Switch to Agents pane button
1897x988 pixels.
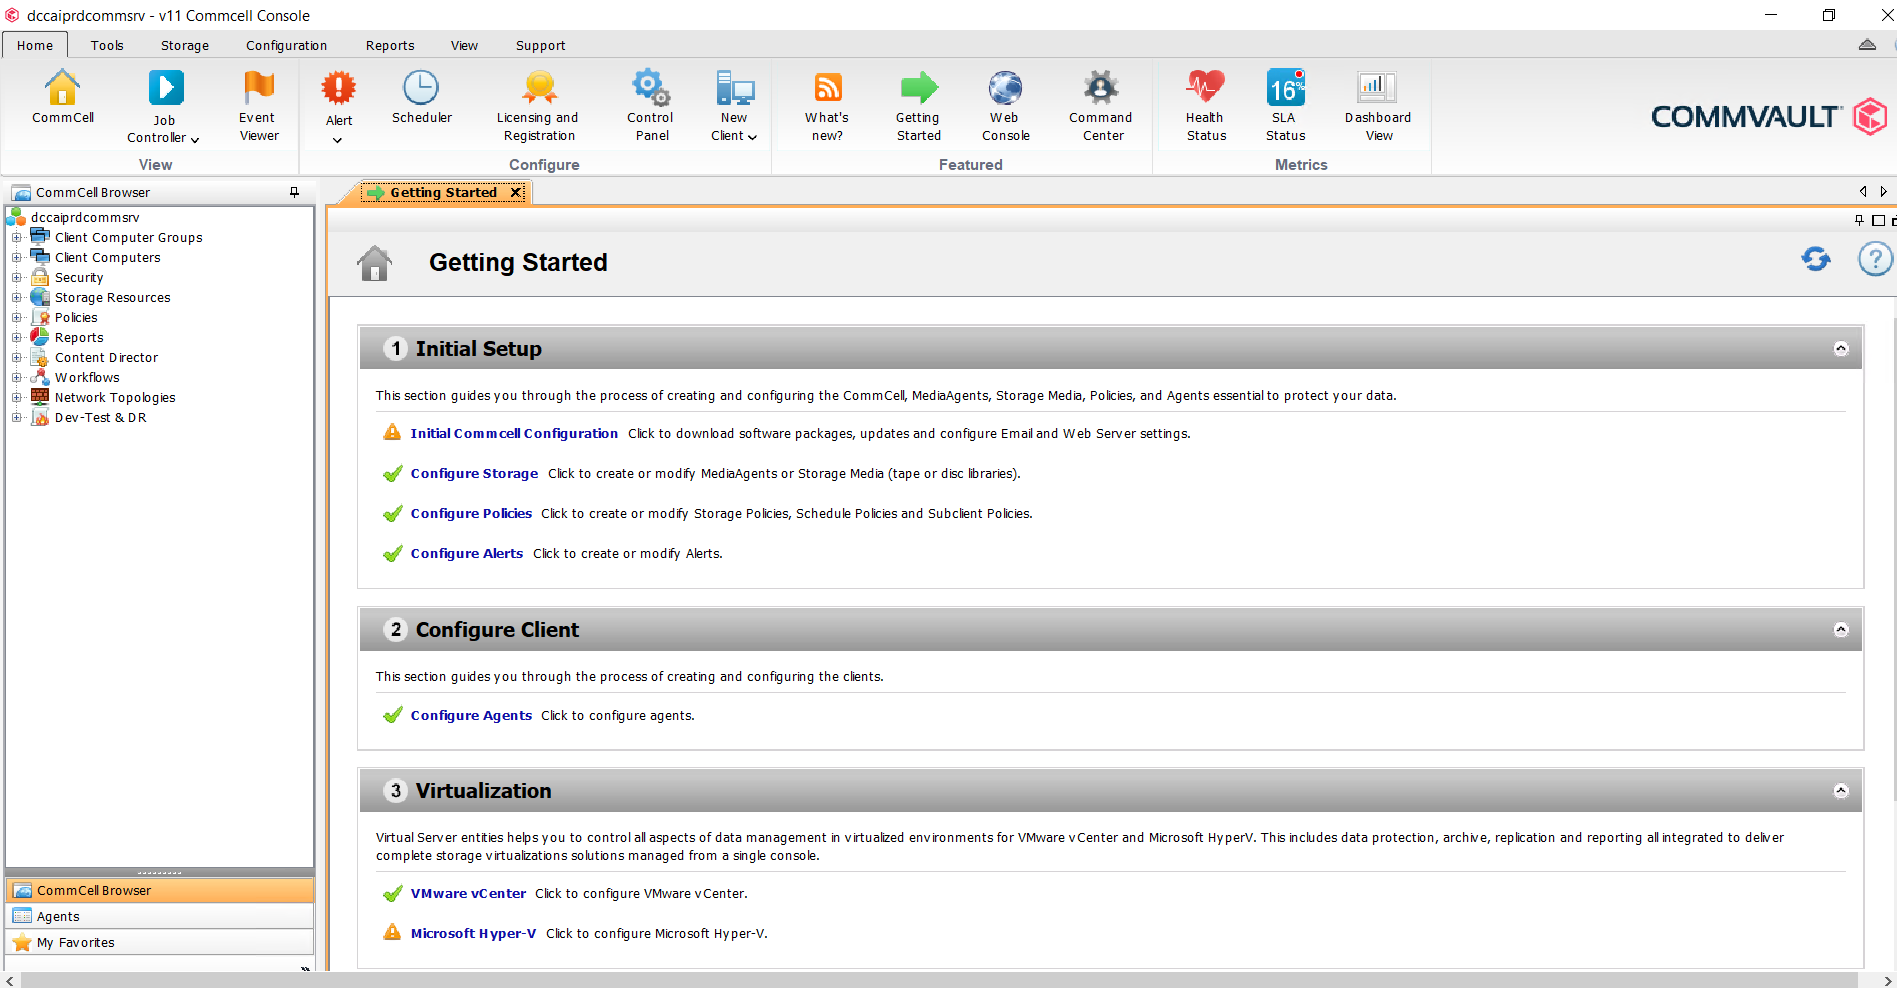pyautogui.click(x=160, y=916)
